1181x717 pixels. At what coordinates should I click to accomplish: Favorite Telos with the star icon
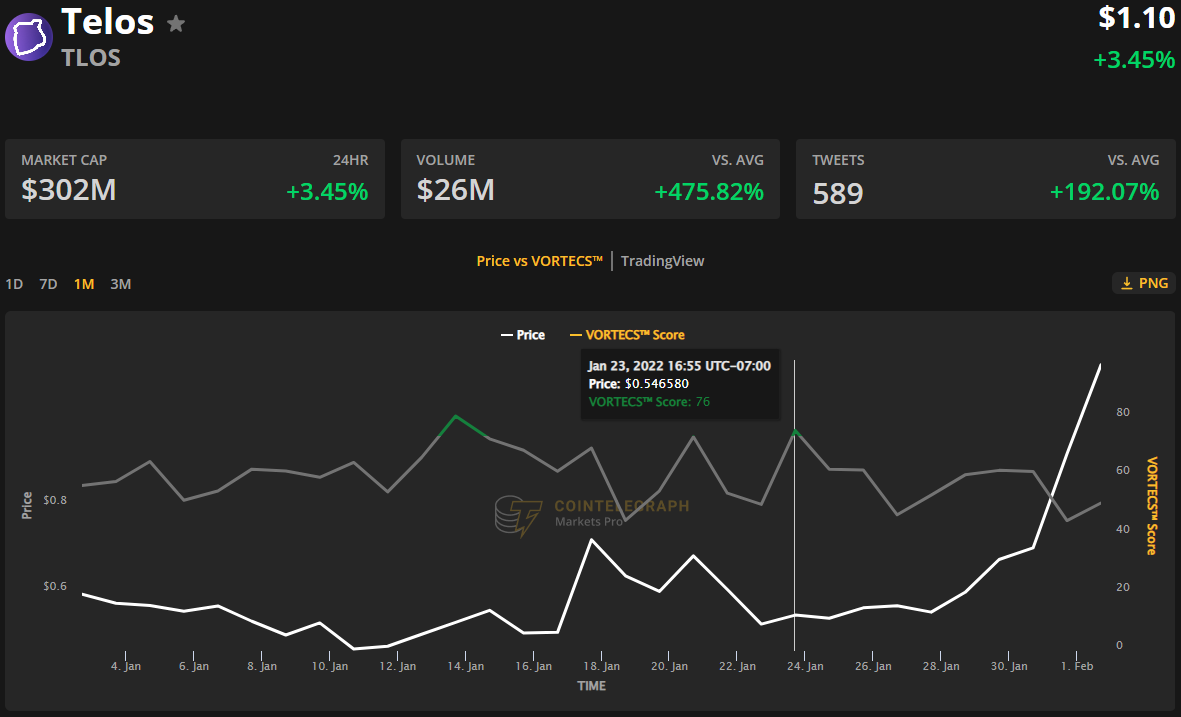click(176, 23)
